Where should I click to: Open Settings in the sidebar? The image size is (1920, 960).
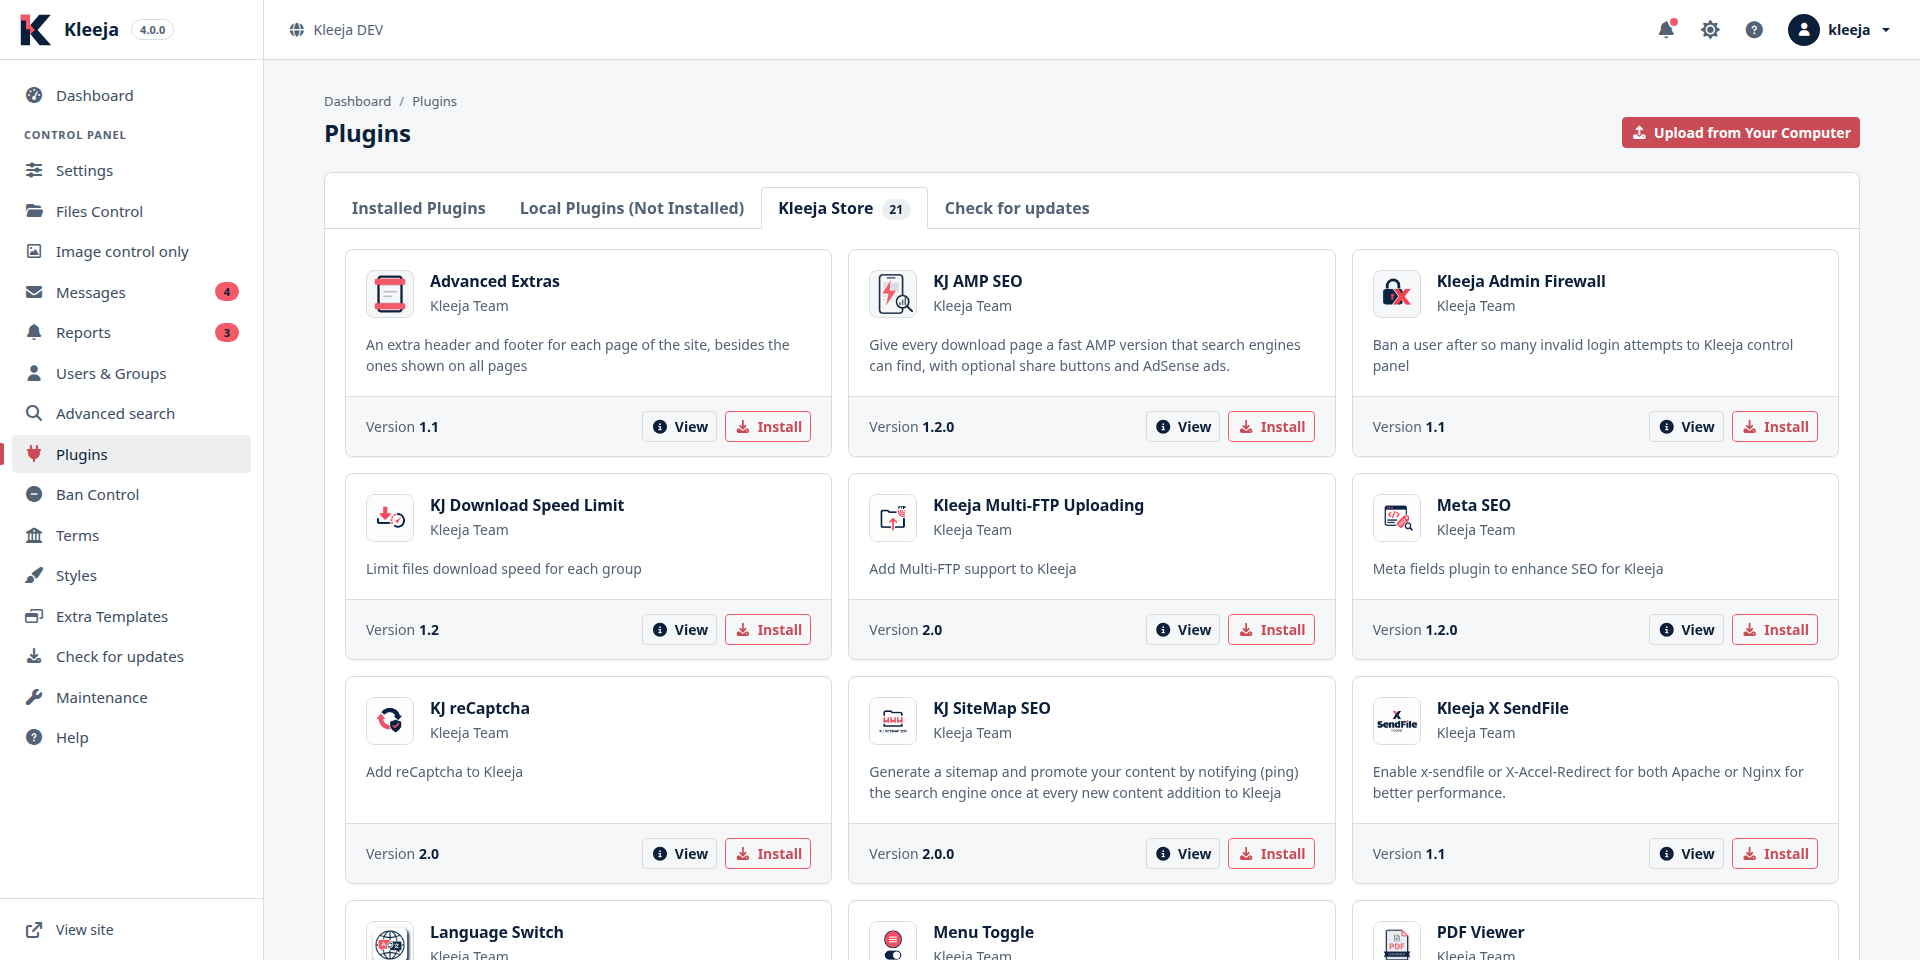pyautogui.click(x=131, y=171)
